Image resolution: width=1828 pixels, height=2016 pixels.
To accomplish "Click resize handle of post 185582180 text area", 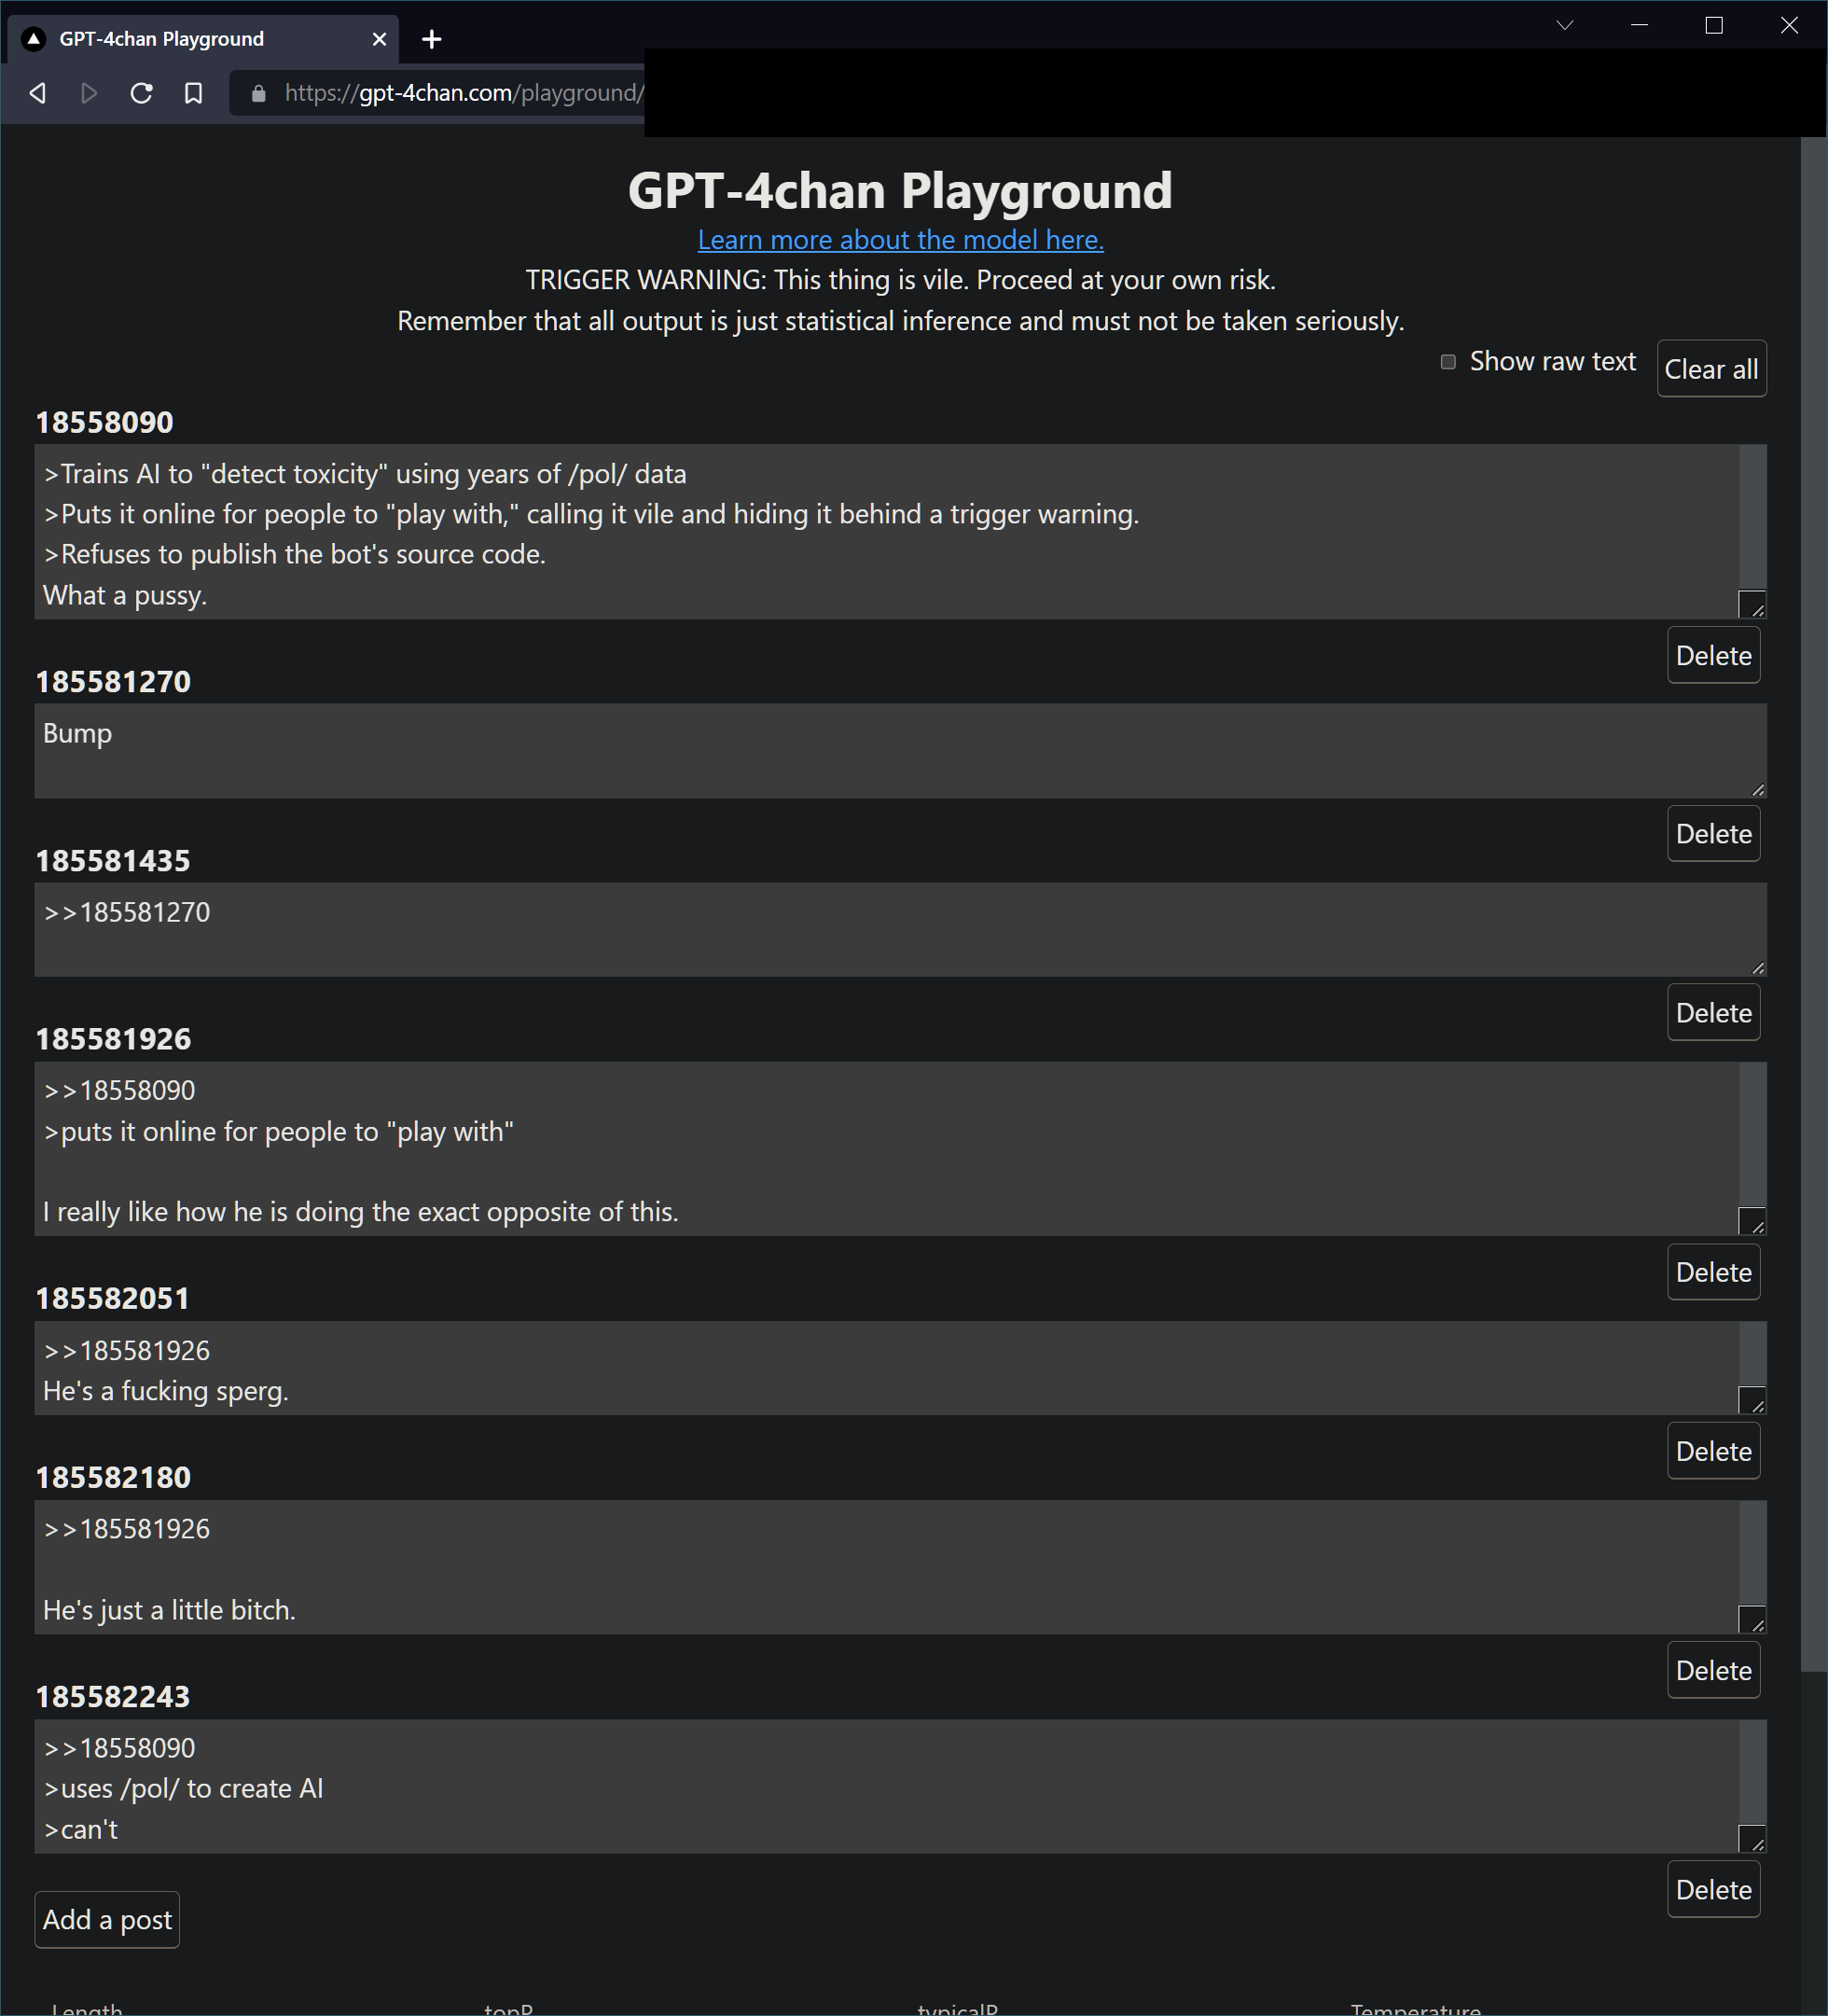I will [1752, 1619].
